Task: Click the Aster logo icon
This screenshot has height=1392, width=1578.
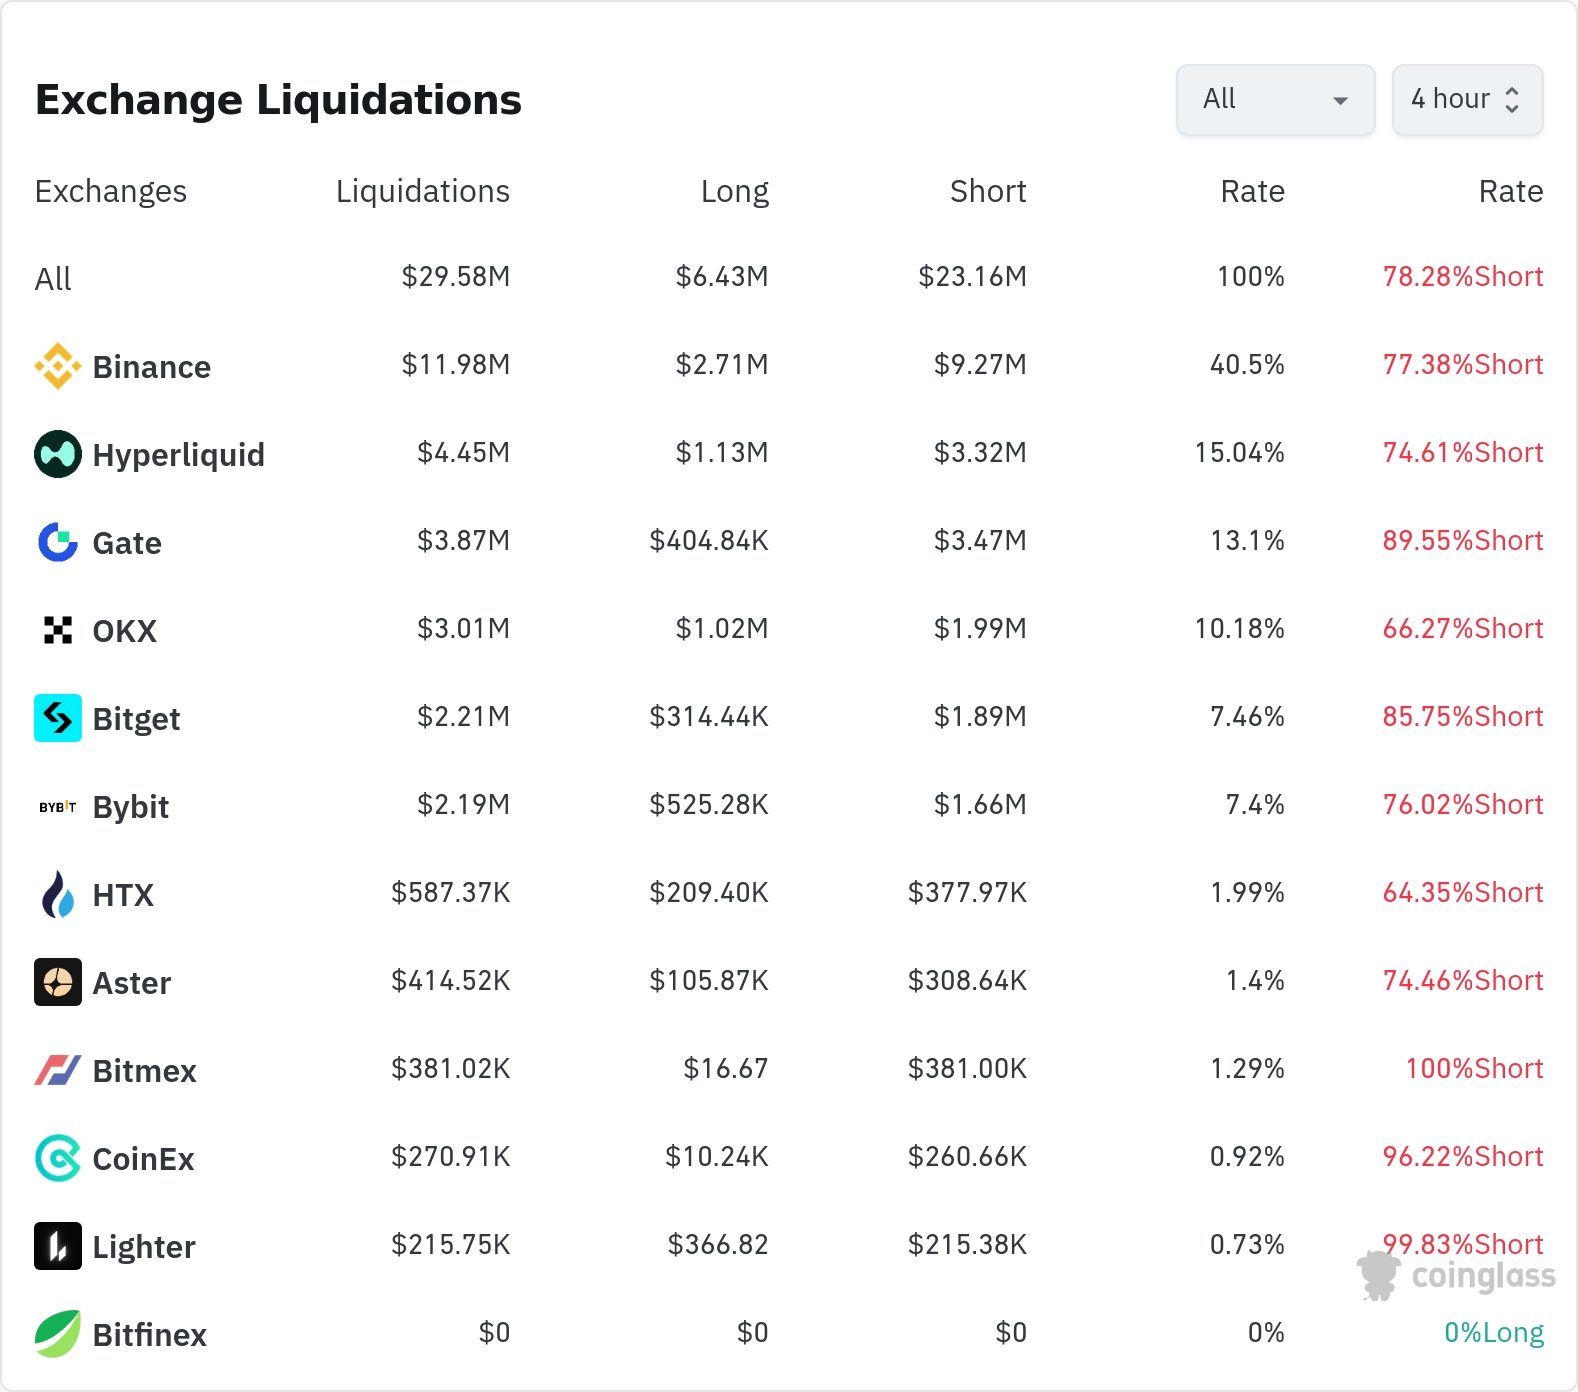Action: point(58,982)
